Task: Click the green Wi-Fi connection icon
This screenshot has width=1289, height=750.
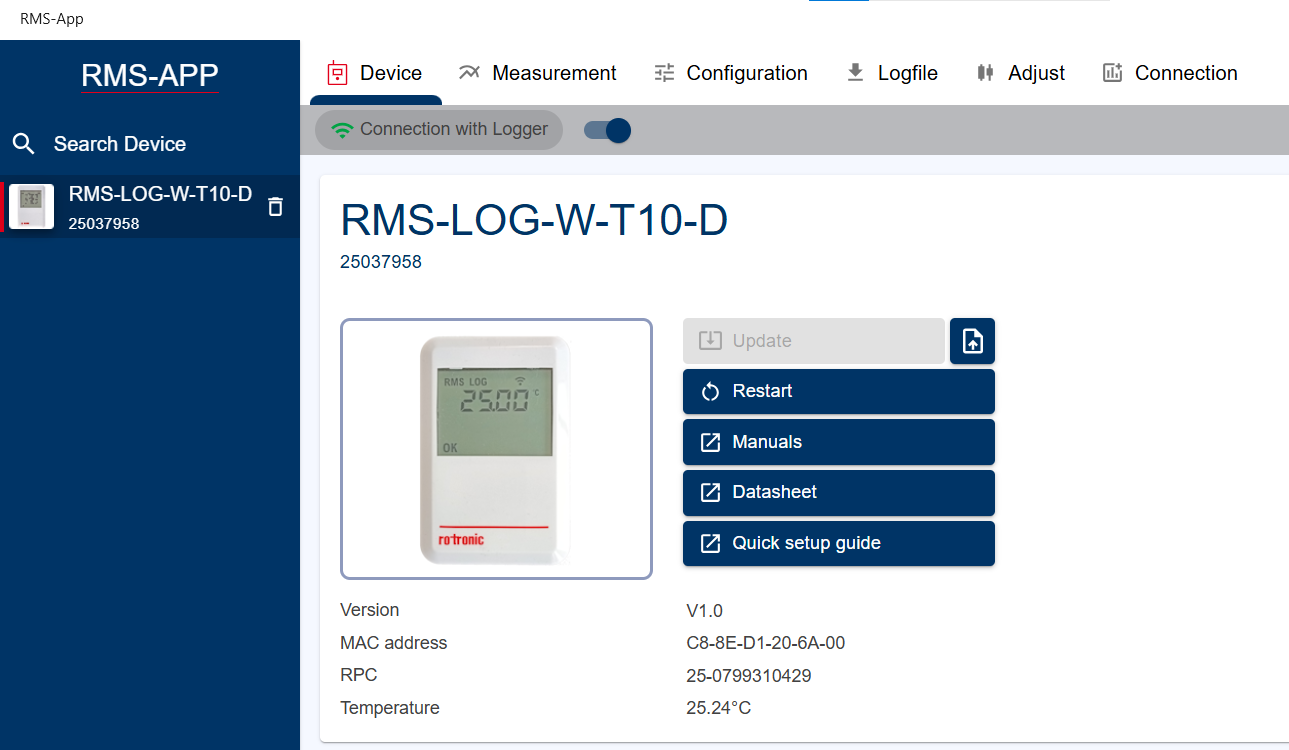Action: click(x=342, y=130)
